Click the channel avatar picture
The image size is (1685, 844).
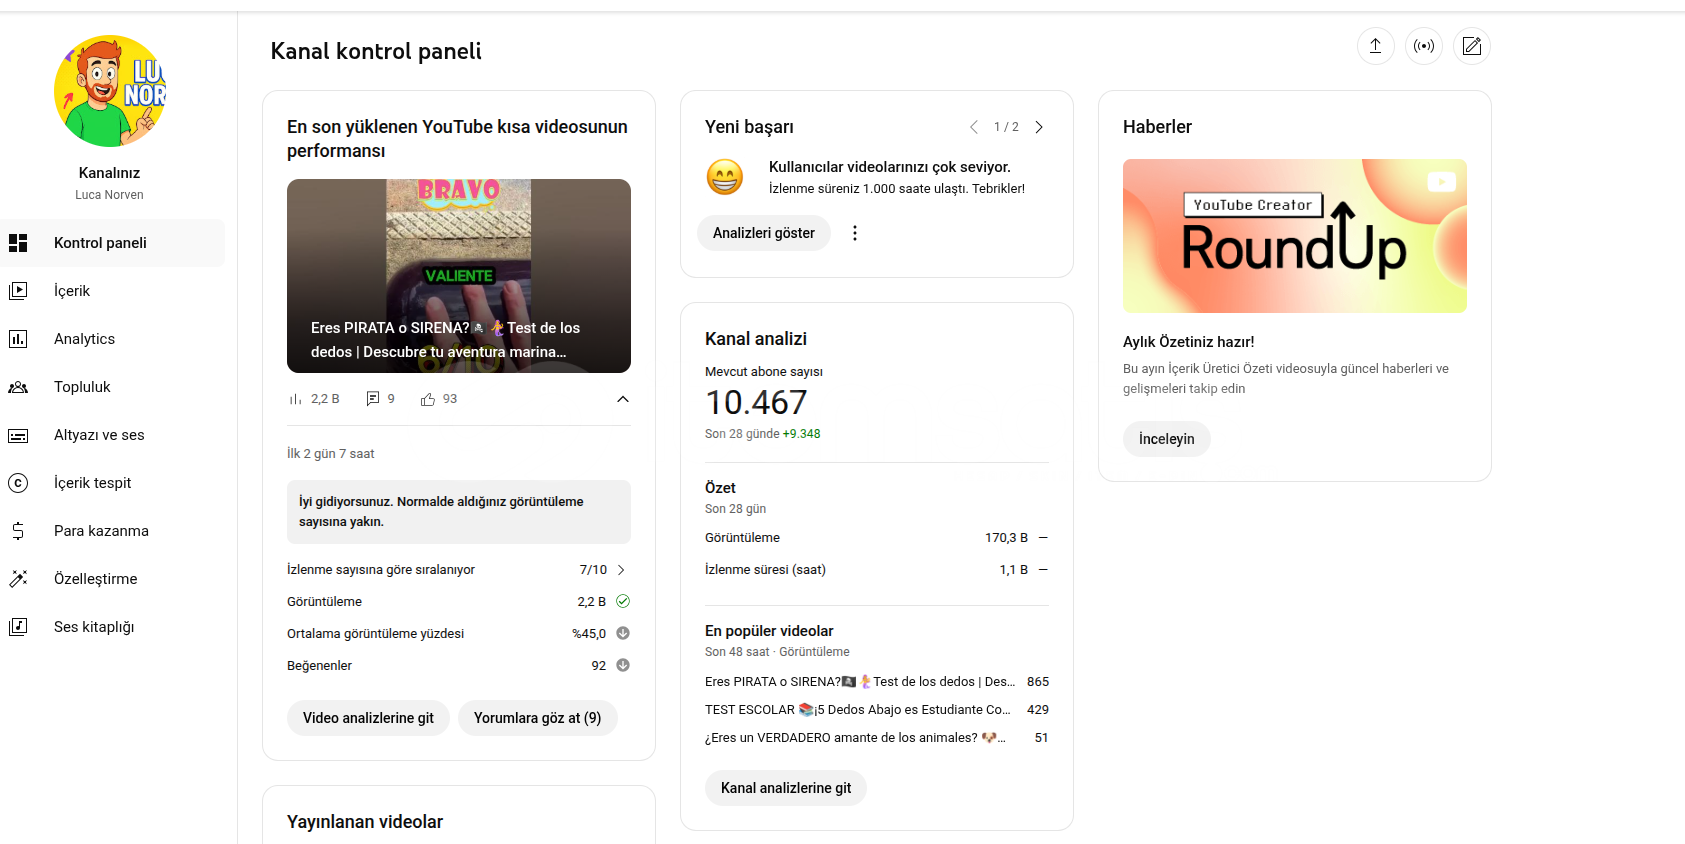[x=109, y=92]
